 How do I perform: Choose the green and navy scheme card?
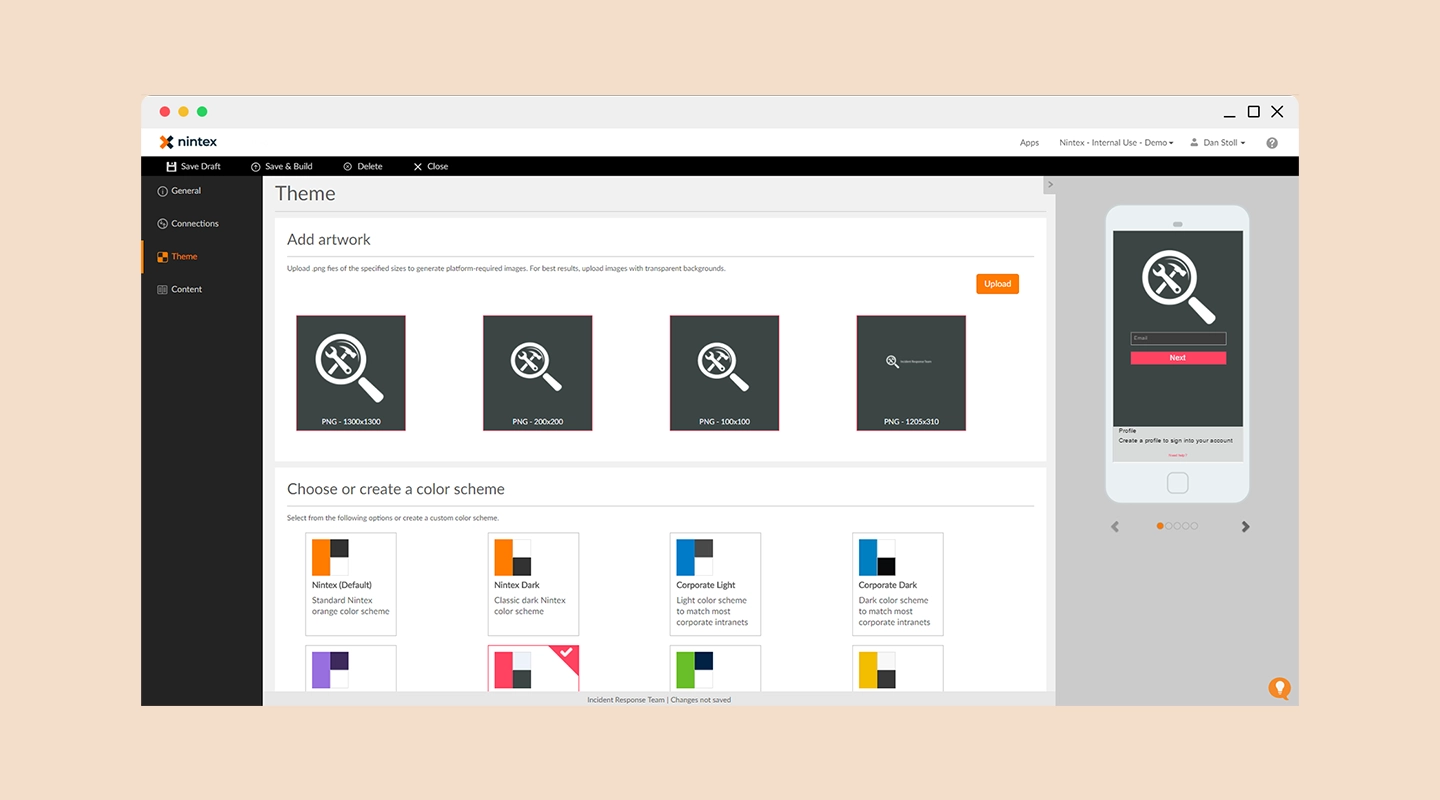tap(715, 668)
